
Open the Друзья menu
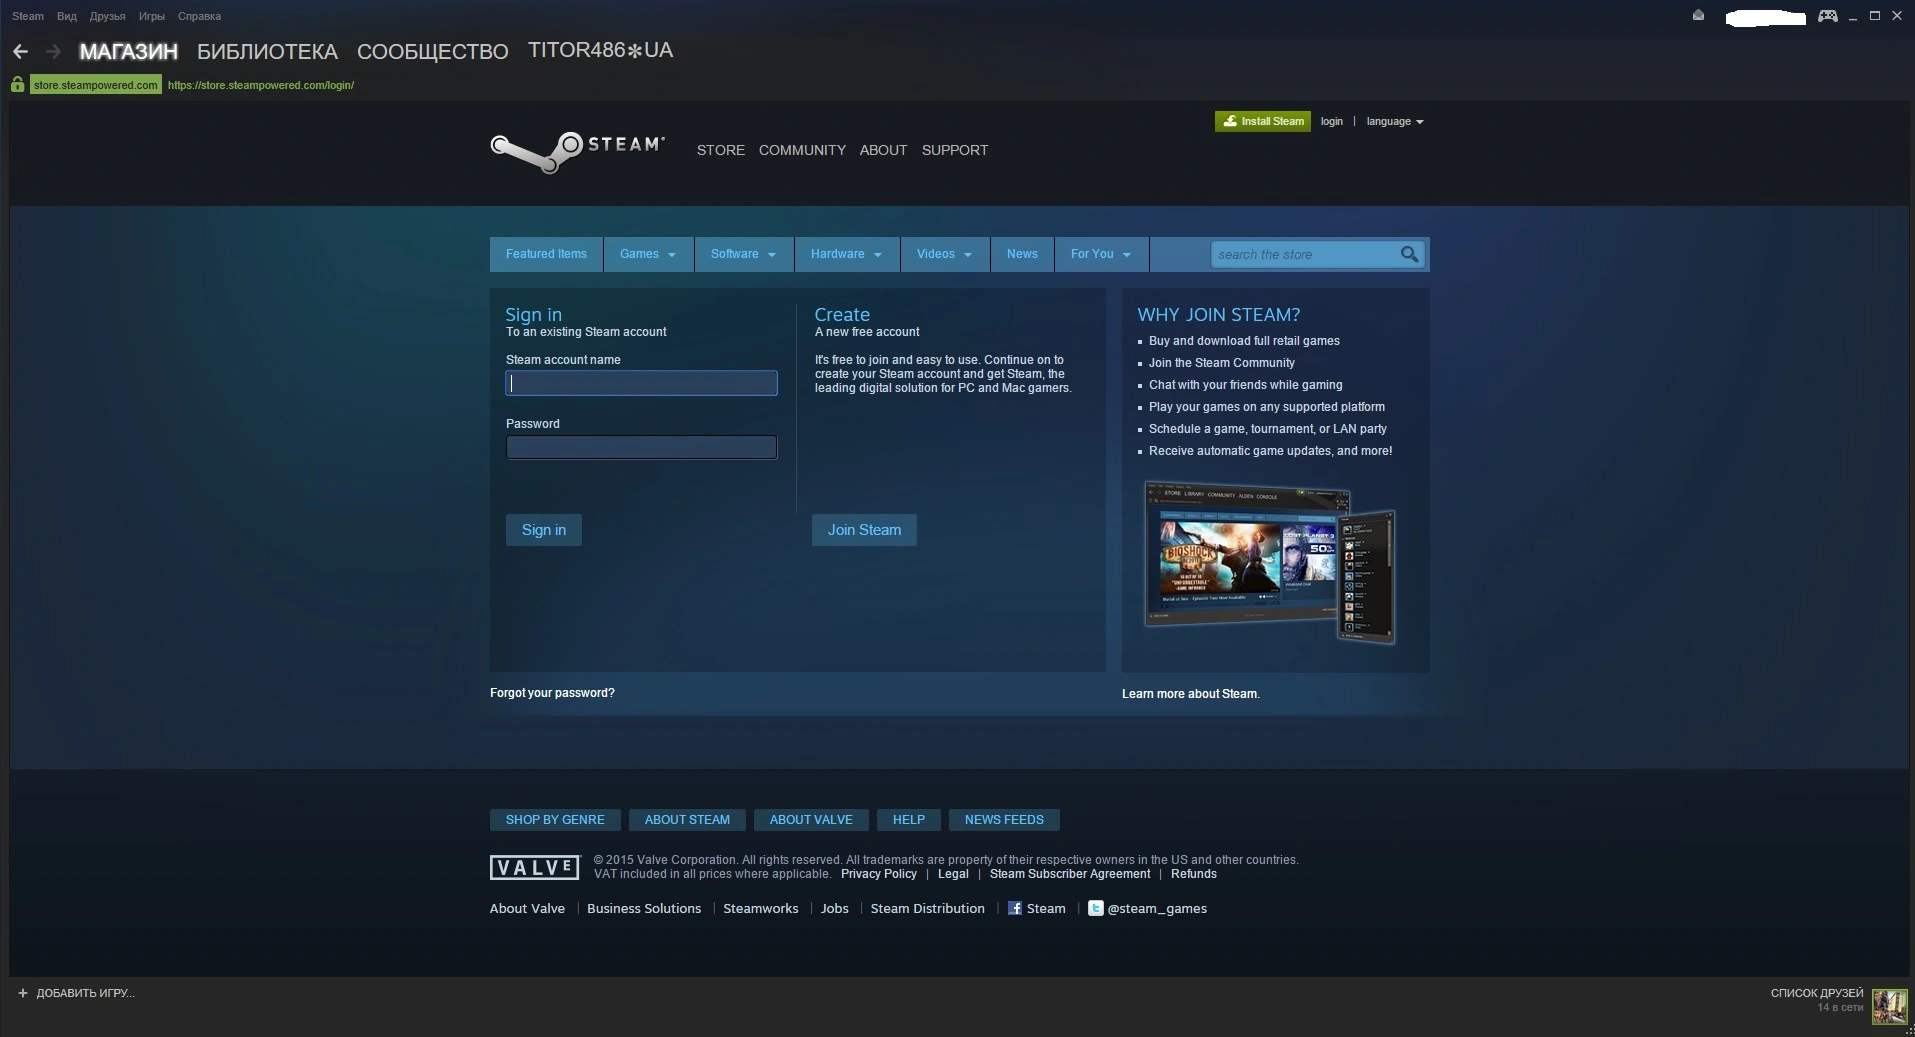coord(107,16)
